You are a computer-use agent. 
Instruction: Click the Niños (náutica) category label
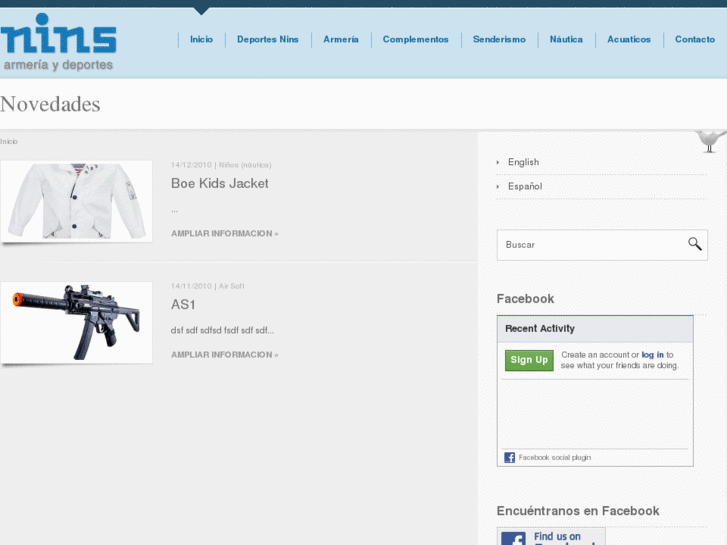[245, 165]
